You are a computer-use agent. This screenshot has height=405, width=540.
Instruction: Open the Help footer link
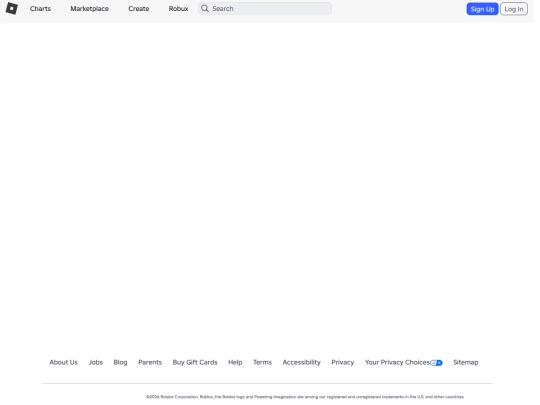pos(235,362)
